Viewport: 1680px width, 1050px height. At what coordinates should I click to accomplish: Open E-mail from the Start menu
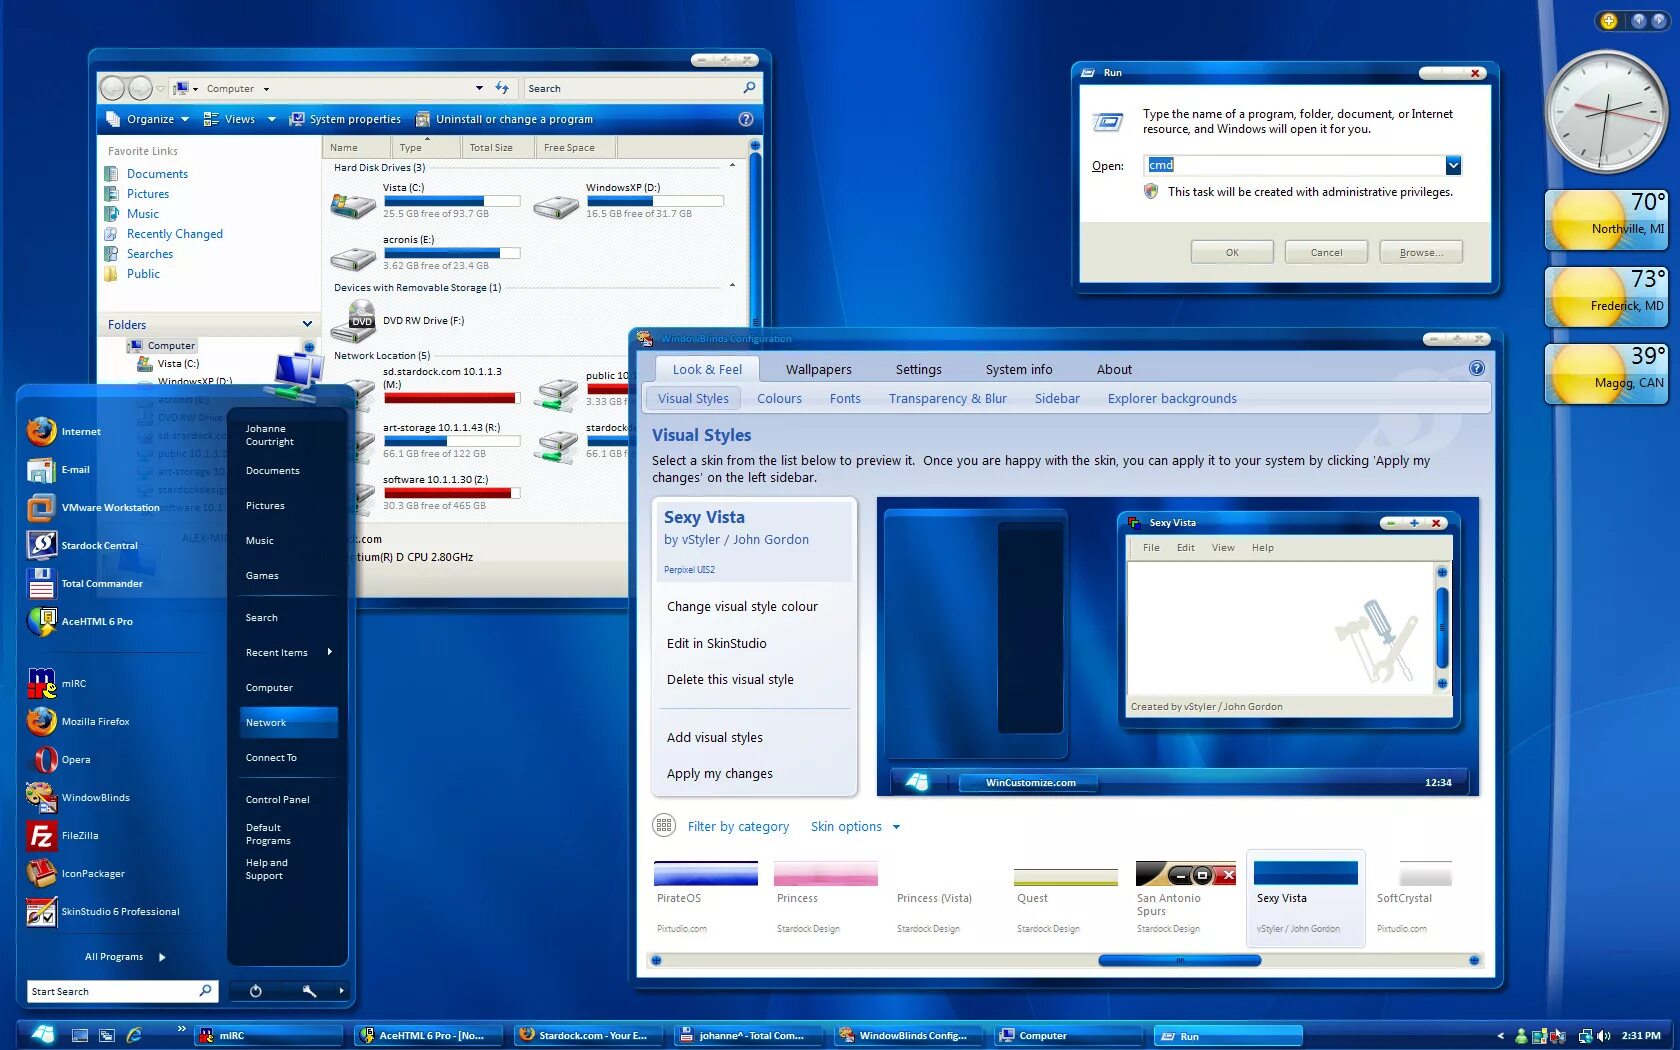coord(59,470)
